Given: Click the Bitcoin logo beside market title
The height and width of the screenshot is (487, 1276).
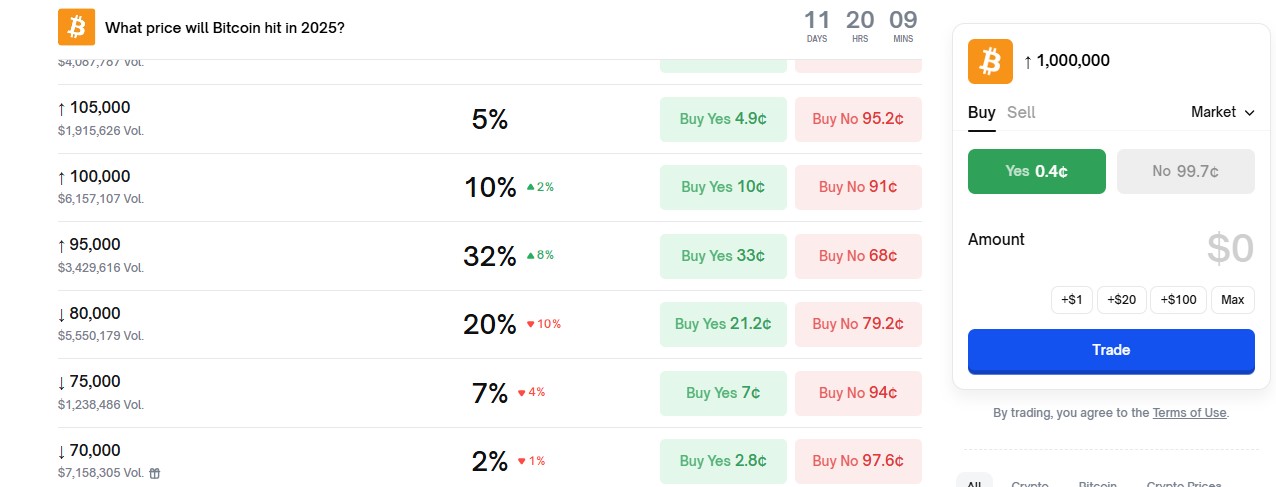Looking at the screenshot, I should point(76,27).
